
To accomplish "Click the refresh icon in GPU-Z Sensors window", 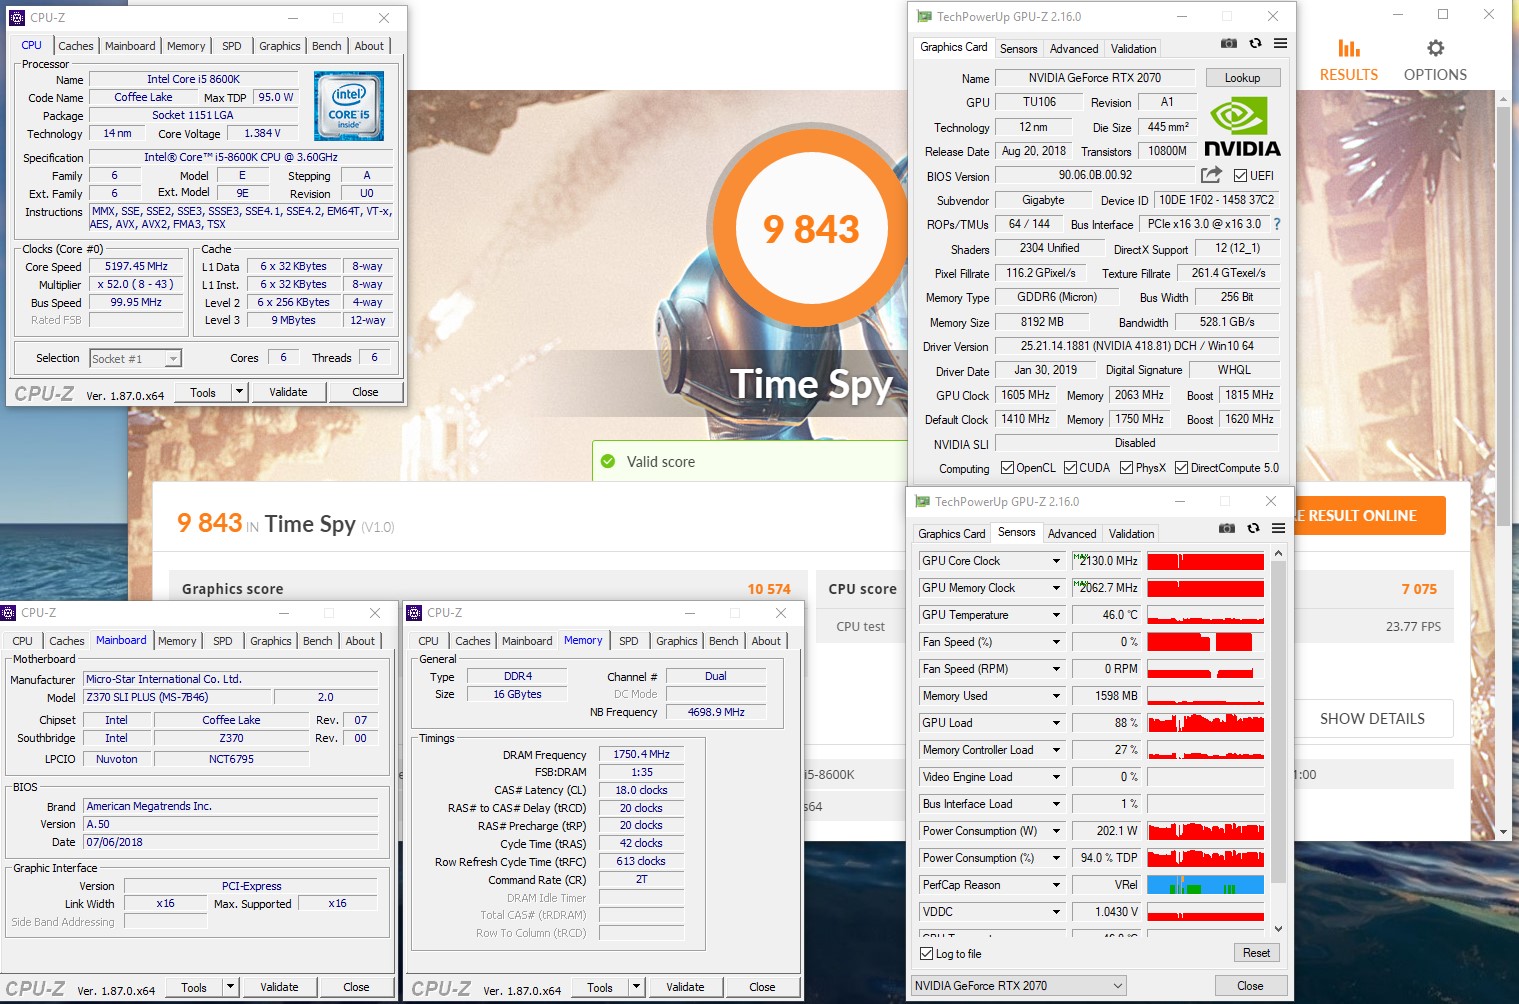I will [x=1253, y=529].
